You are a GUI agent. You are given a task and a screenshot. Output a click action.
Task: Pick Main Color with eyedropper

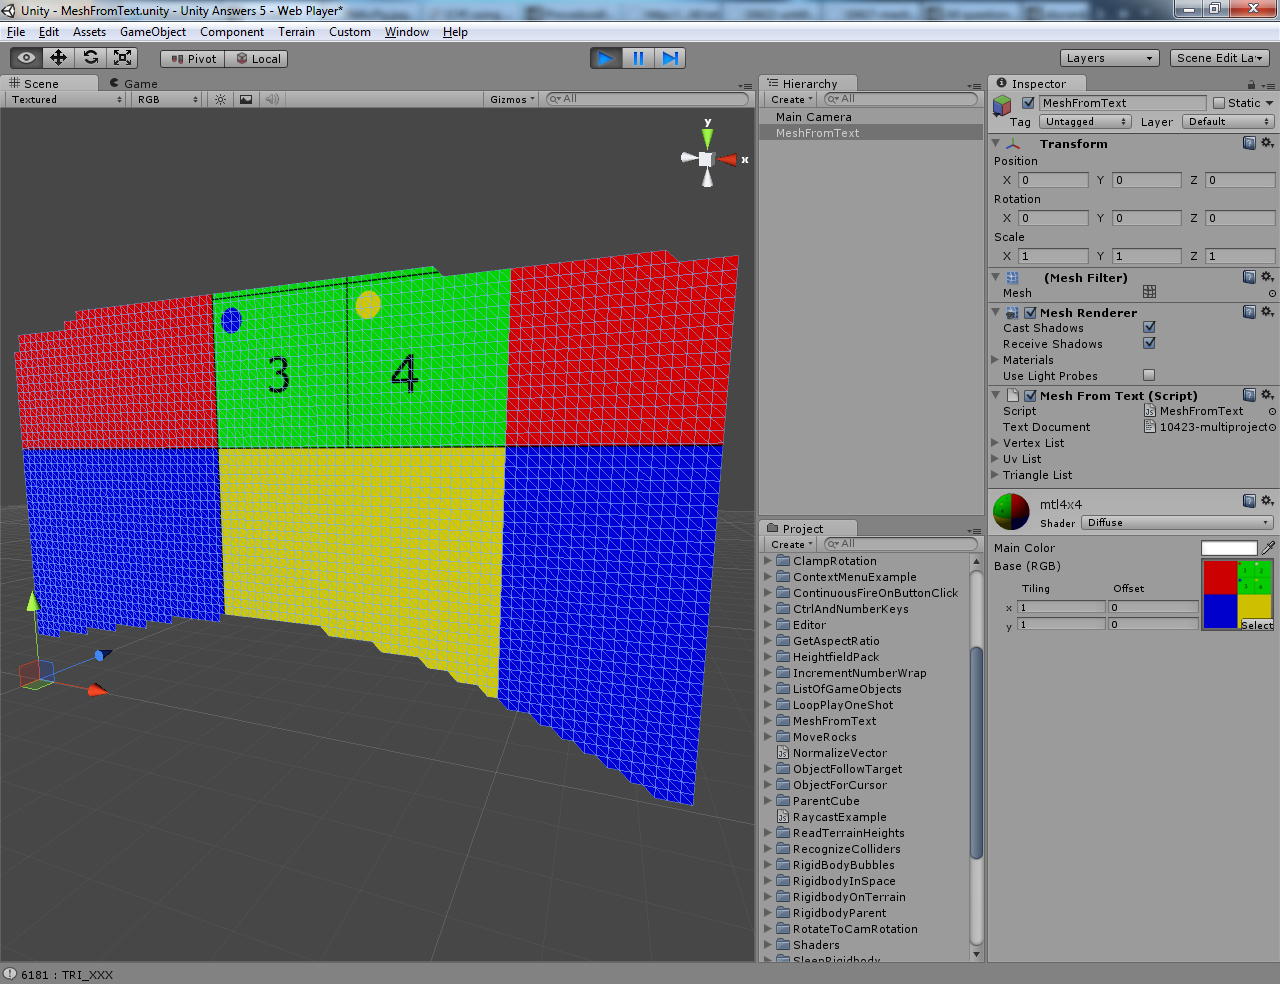1268,548
